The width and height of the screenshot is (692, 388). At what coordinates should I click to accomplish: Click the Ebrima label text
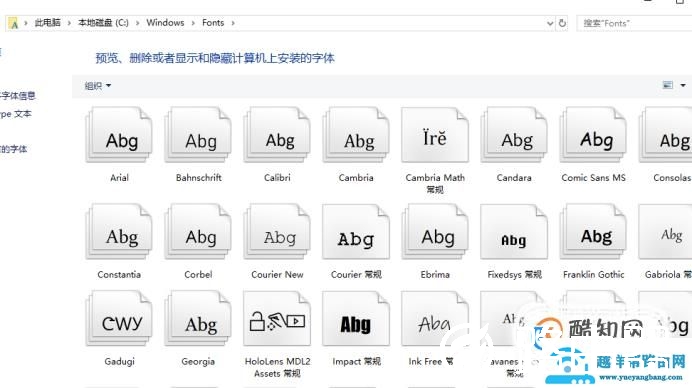tap(435, 275)
